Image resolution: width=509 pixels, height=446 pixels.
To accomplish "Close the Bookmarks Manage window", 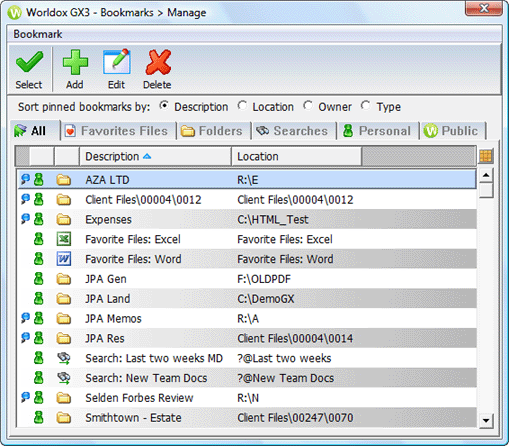I will point(484,8).
